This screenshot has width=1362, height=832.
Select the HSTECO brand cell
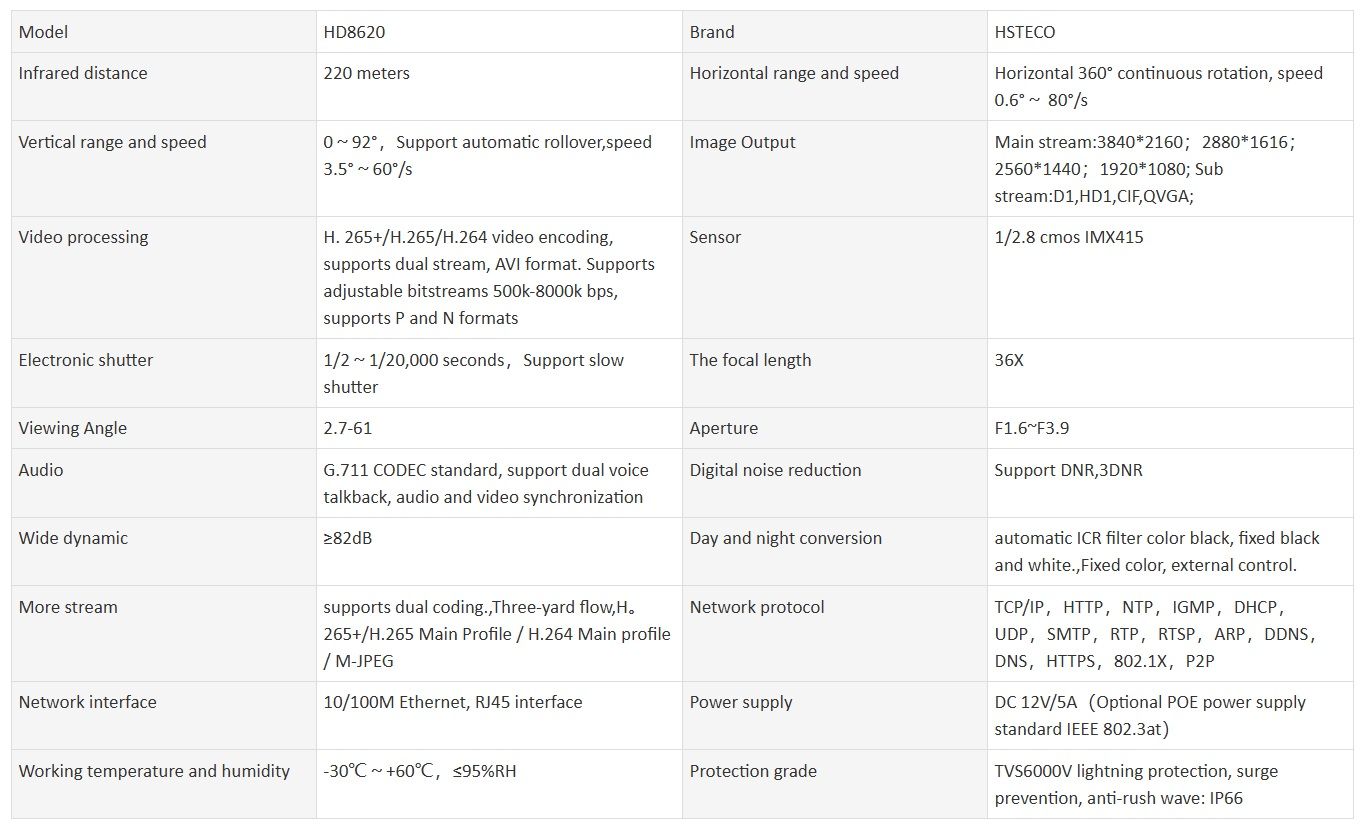[1169, 32]
